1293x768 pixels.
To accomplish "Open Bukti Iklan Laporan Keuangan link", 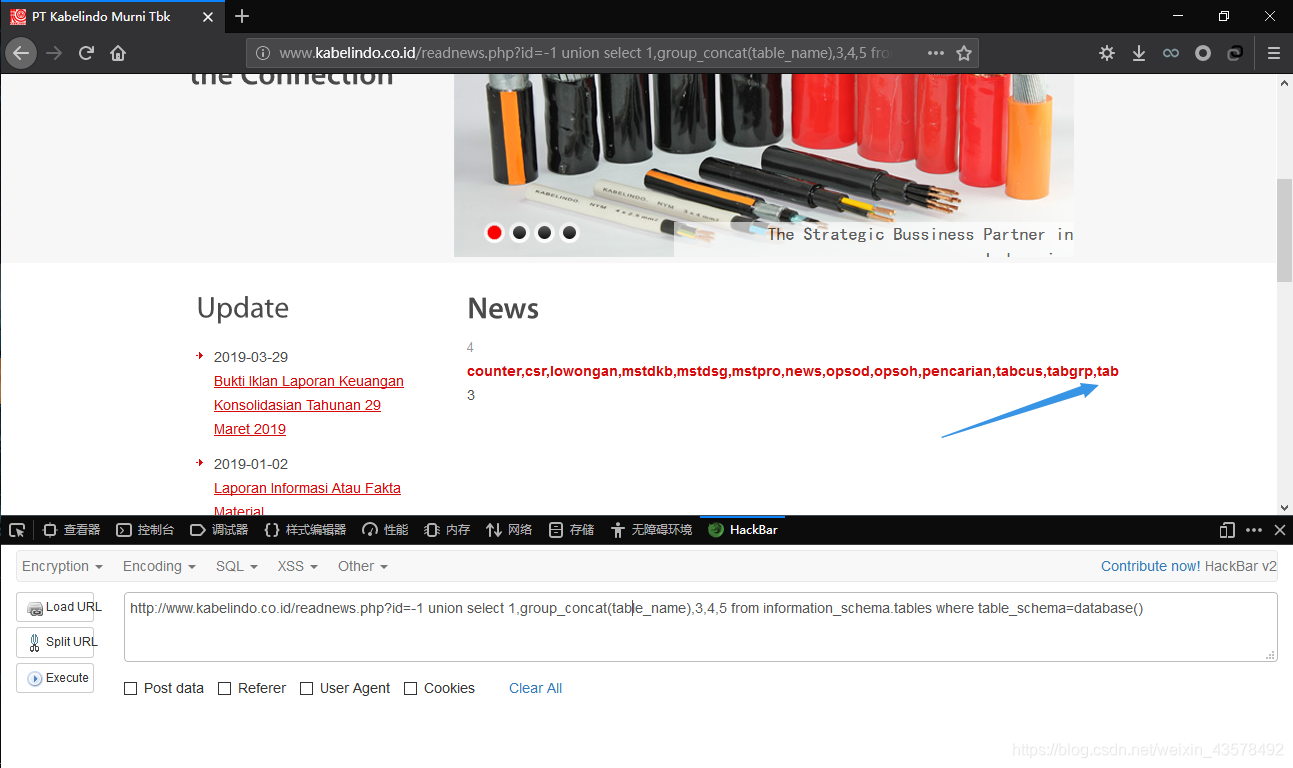I will pyautogui.click(x=309, y=405).
